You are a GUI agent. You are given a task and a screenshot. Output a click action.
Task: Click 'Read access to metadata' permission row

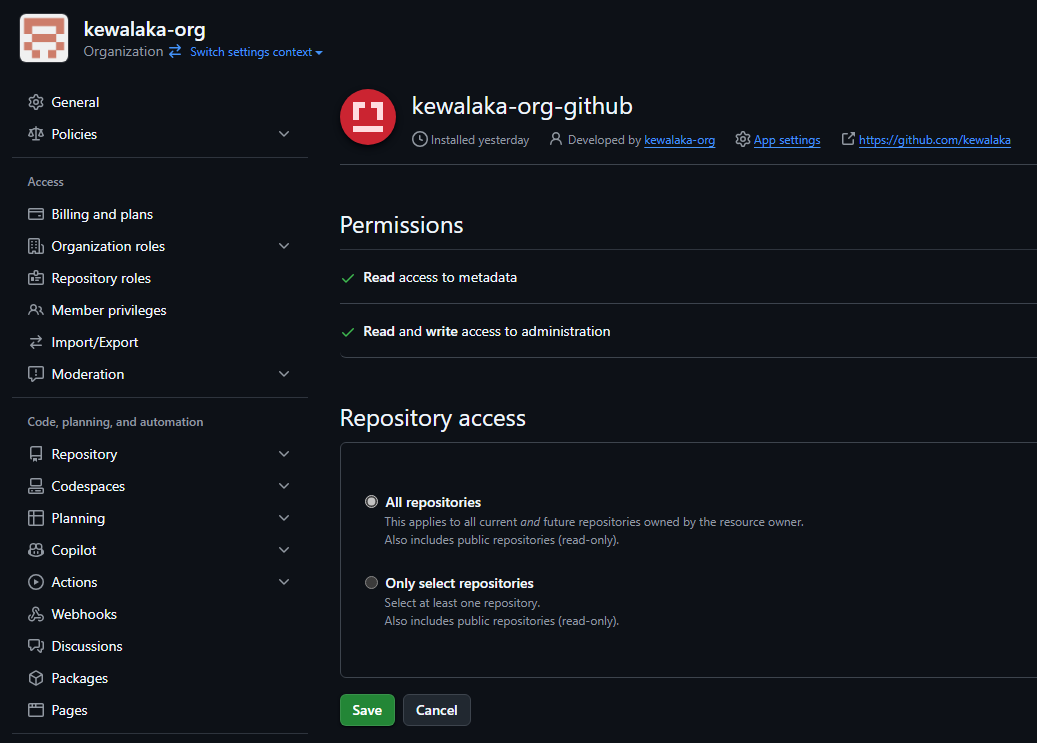(688, 277)
